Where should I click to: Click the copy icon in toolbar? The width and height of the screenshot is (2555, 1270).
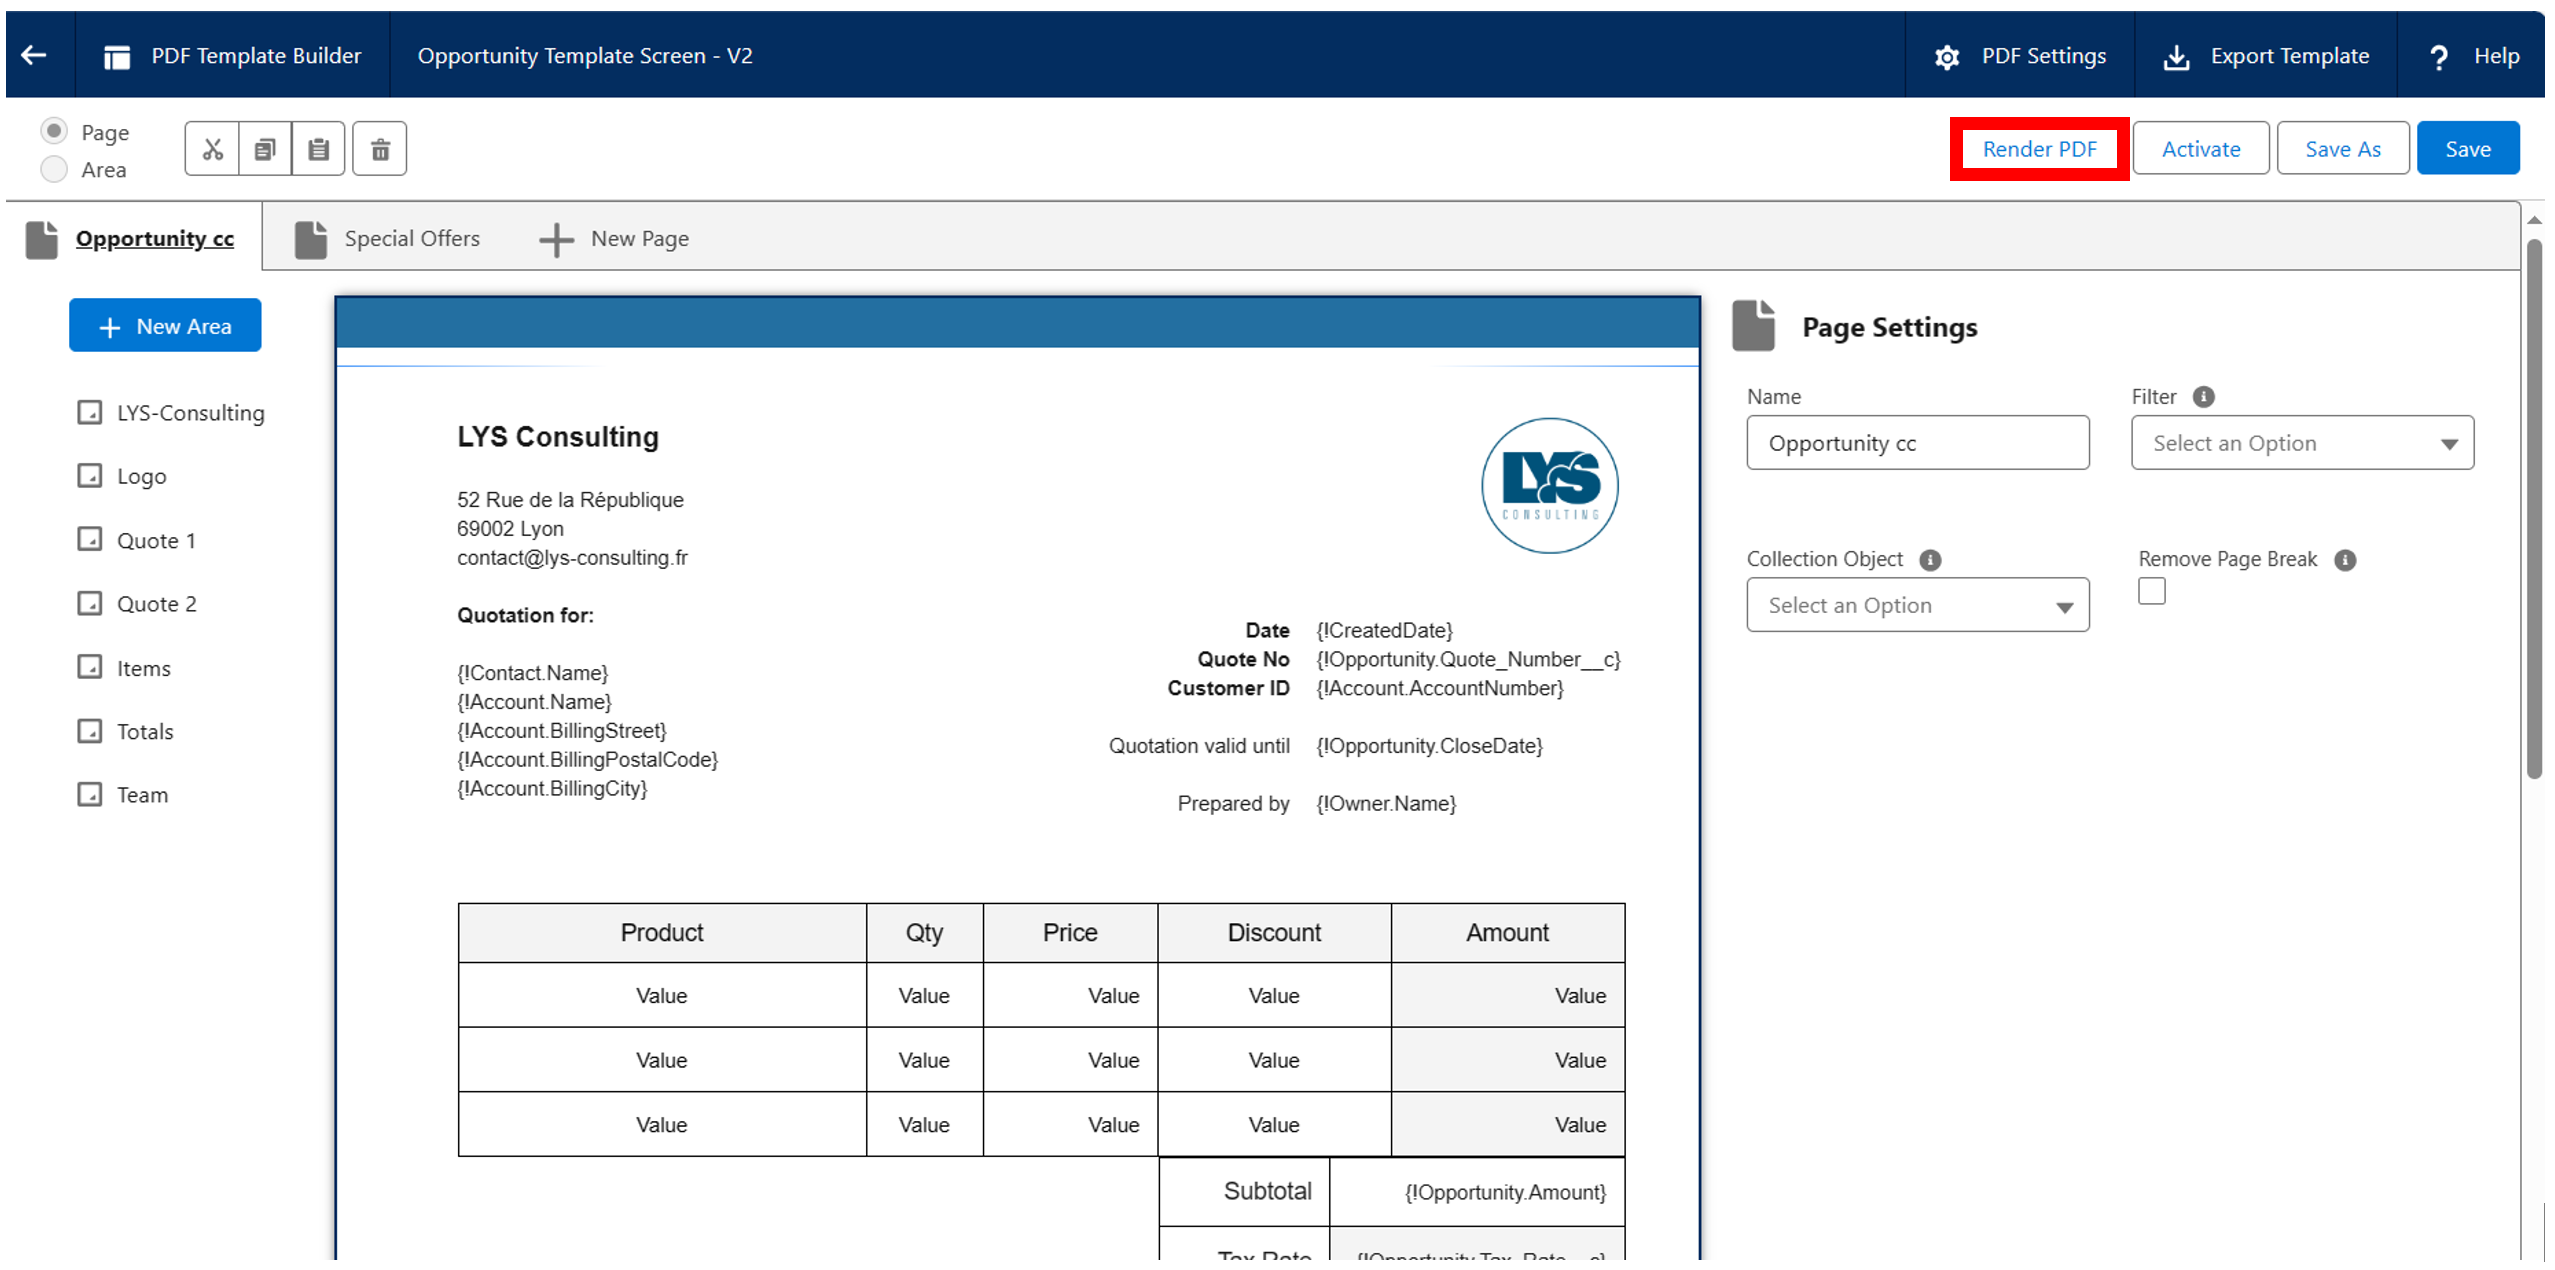point(265,149)
